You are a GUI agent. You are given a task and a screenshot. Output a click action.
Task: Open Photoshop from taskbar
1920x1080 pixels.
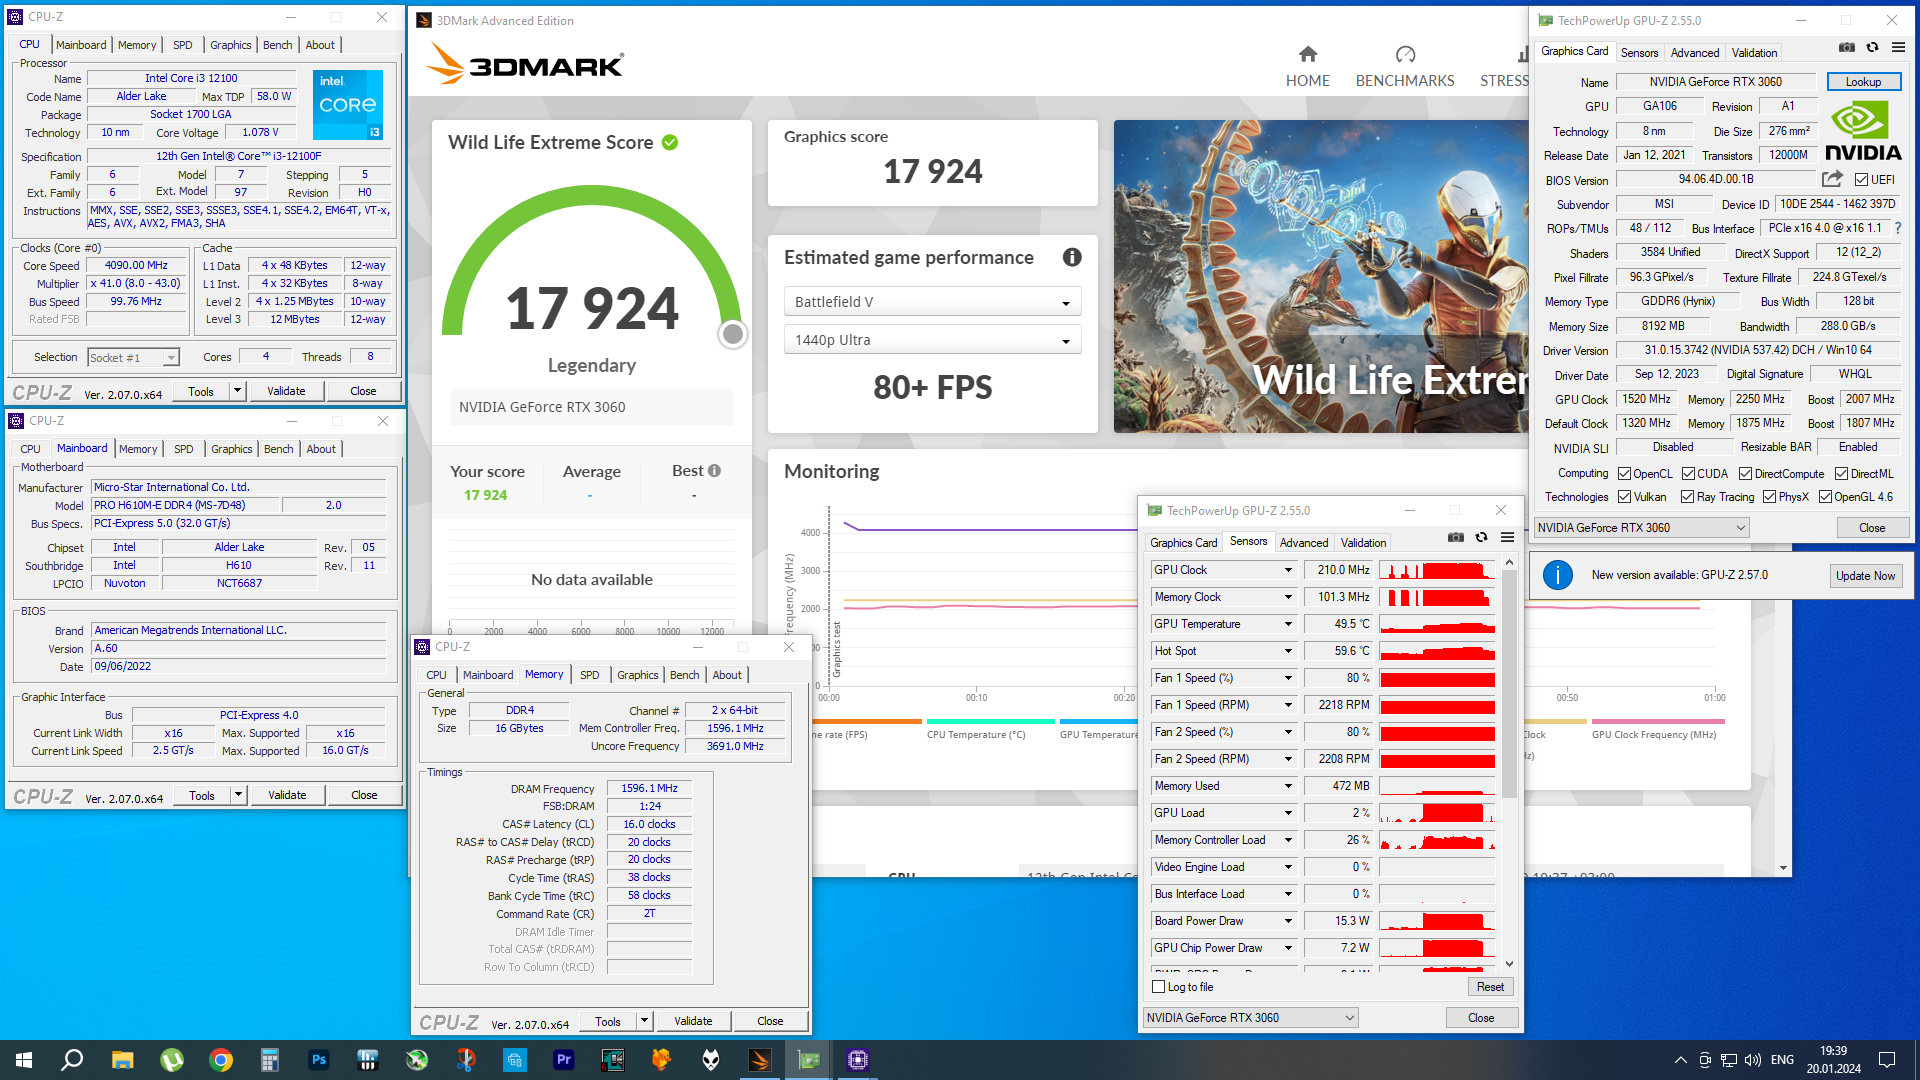(319, 1060)
